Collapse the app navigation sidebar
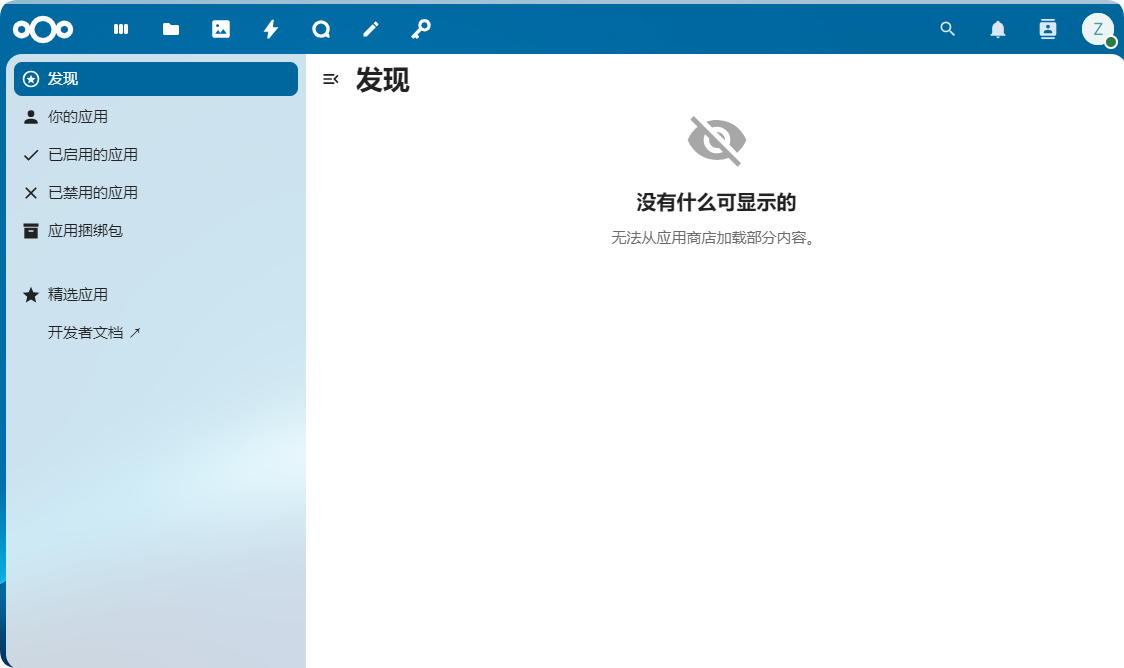1124x668 pixels. click(331, 79)
